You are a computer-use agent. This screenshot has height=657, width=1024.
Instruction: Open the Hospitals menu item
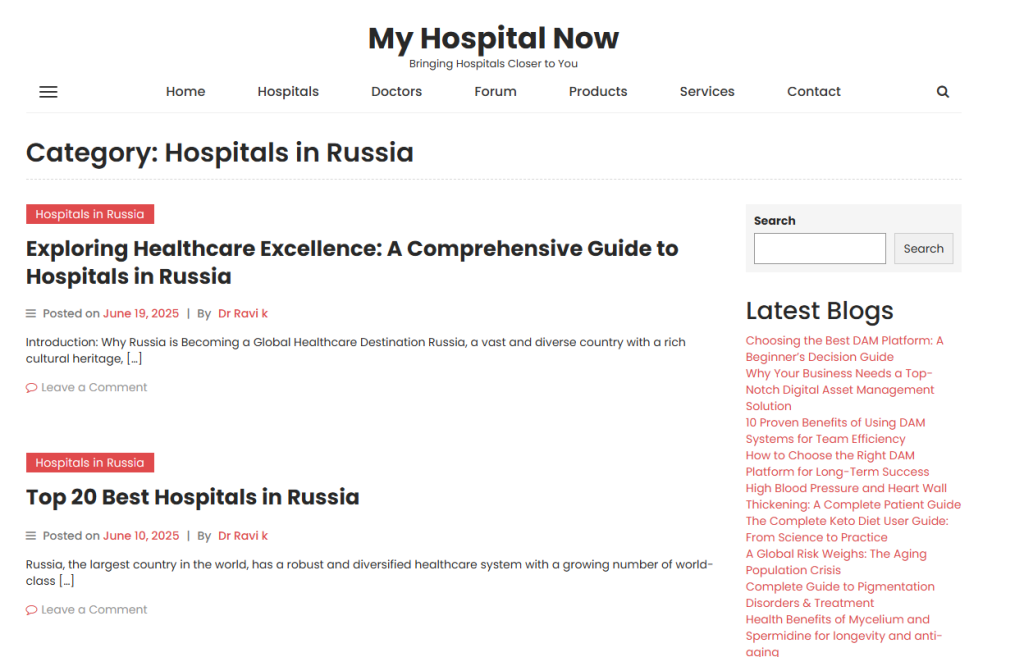click(288, 91)
